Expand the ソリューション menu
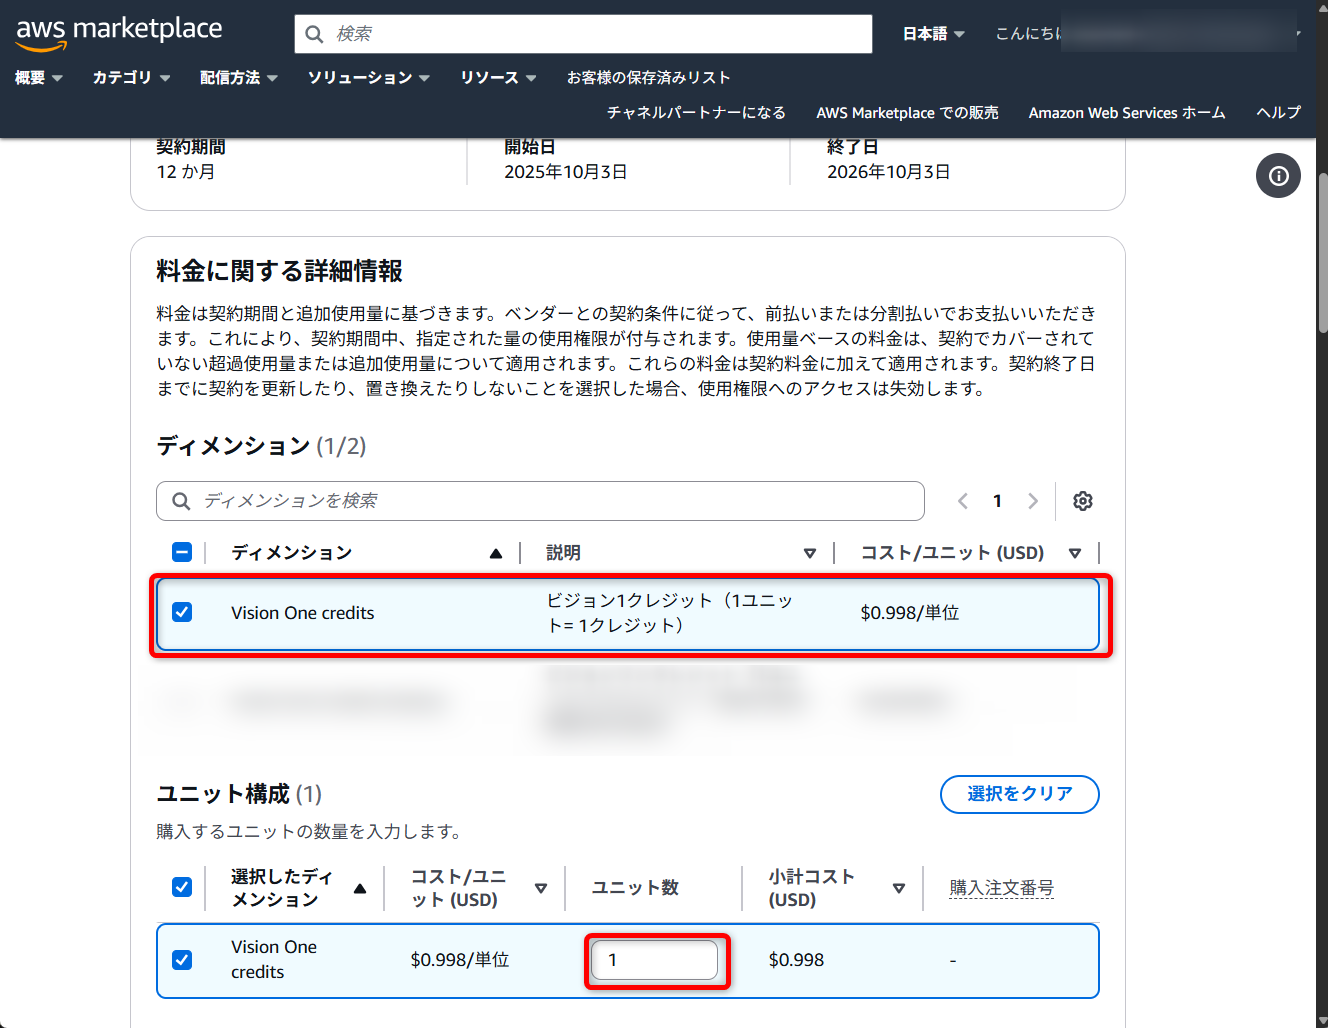 coord(369,78)
